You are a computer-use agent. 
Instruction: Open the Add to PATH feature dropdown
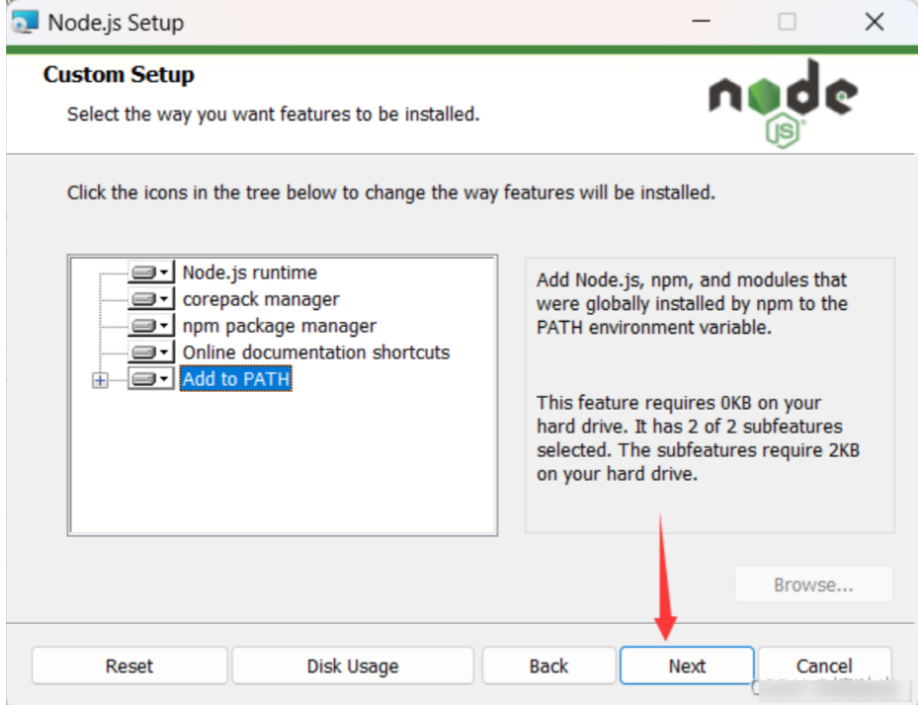tap(151, 379)
